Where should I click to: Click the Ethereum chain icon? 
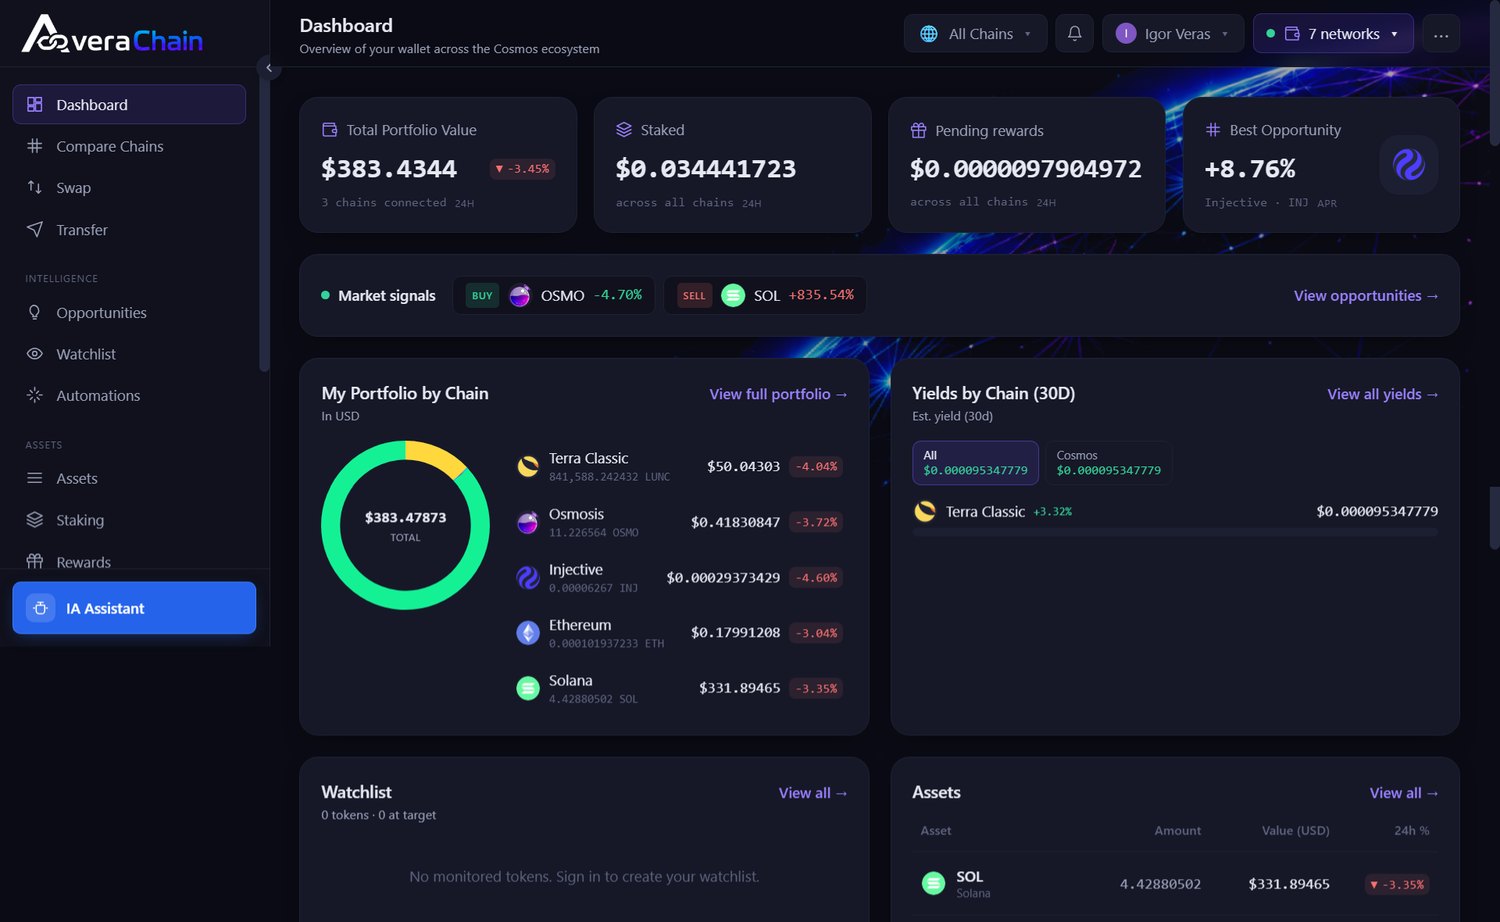click(x=528, y=633)
